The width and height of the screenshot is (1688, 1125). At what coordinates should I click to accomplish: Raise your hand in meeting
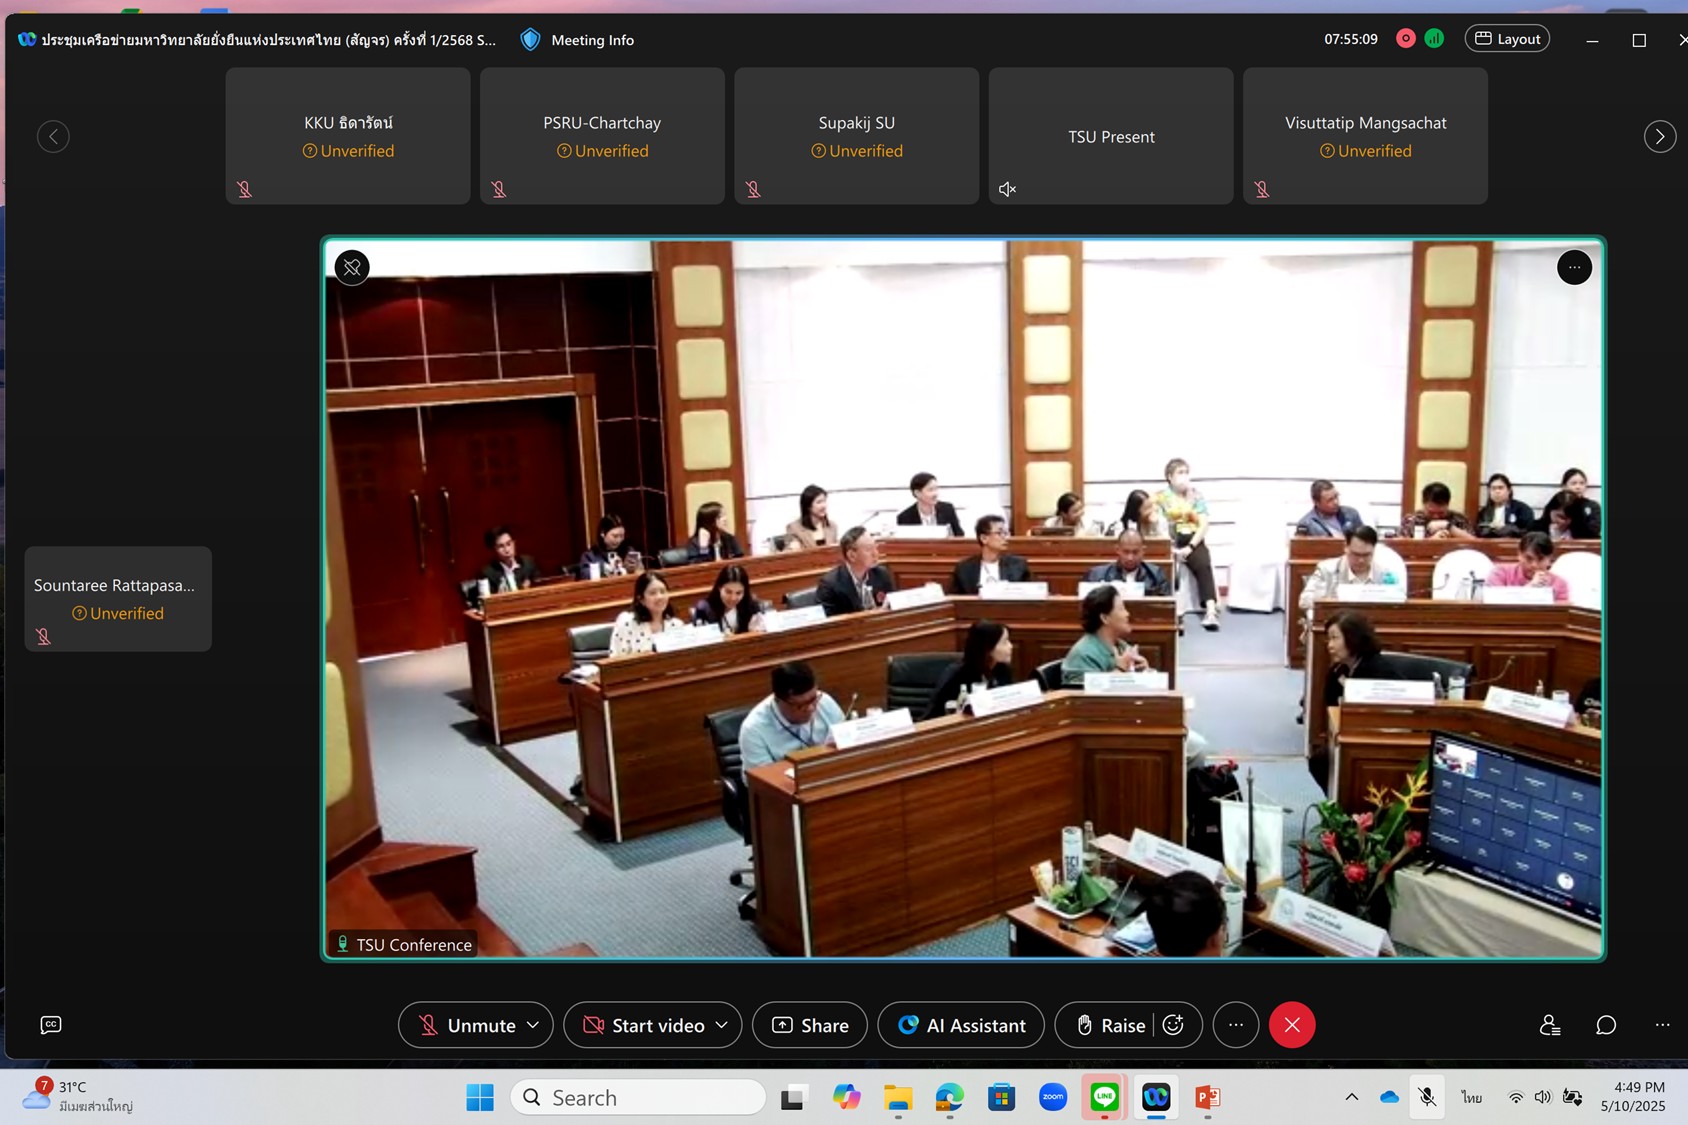pyautogui.click(x=1111, y=1025)
